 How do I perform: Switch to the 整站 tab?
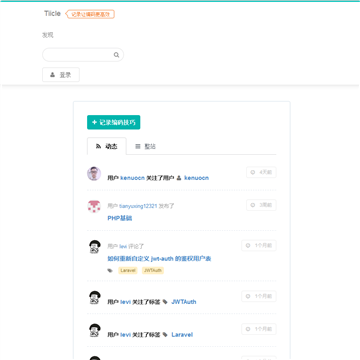click(145, 146)
